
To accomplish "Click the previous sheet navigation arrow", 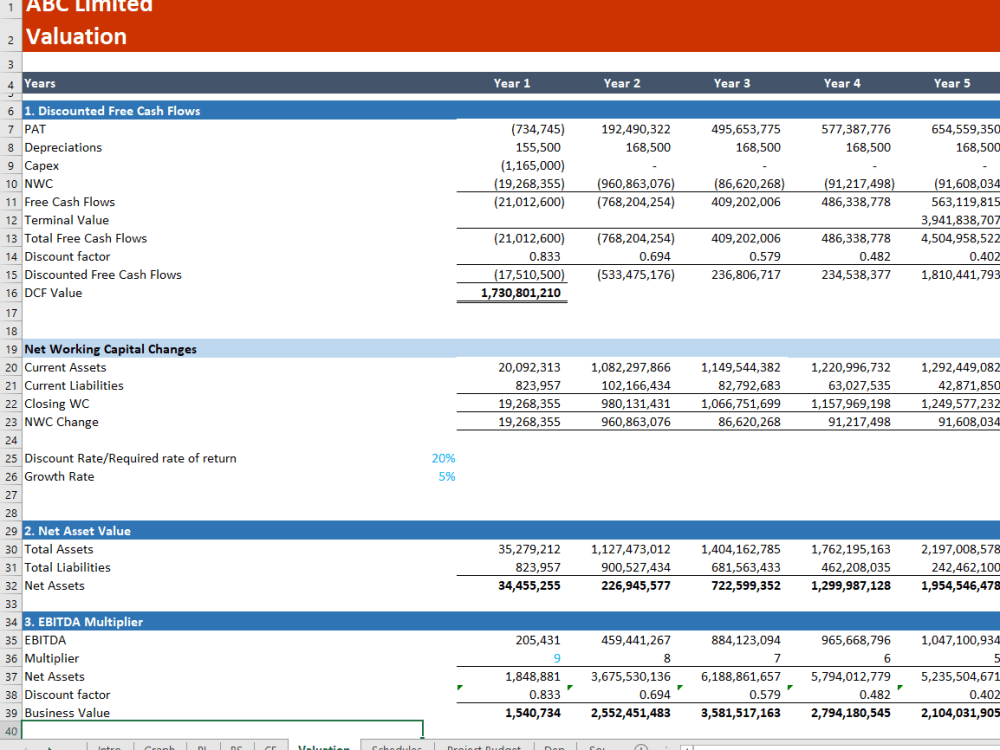I will [28, 747].
